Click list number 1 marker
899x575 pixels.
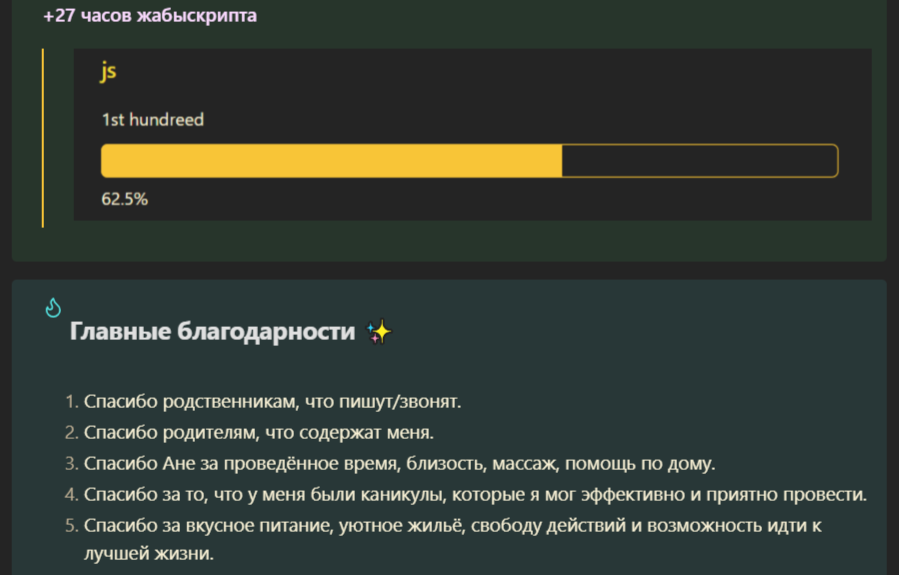pyautogui.click(x=71, y=402)
